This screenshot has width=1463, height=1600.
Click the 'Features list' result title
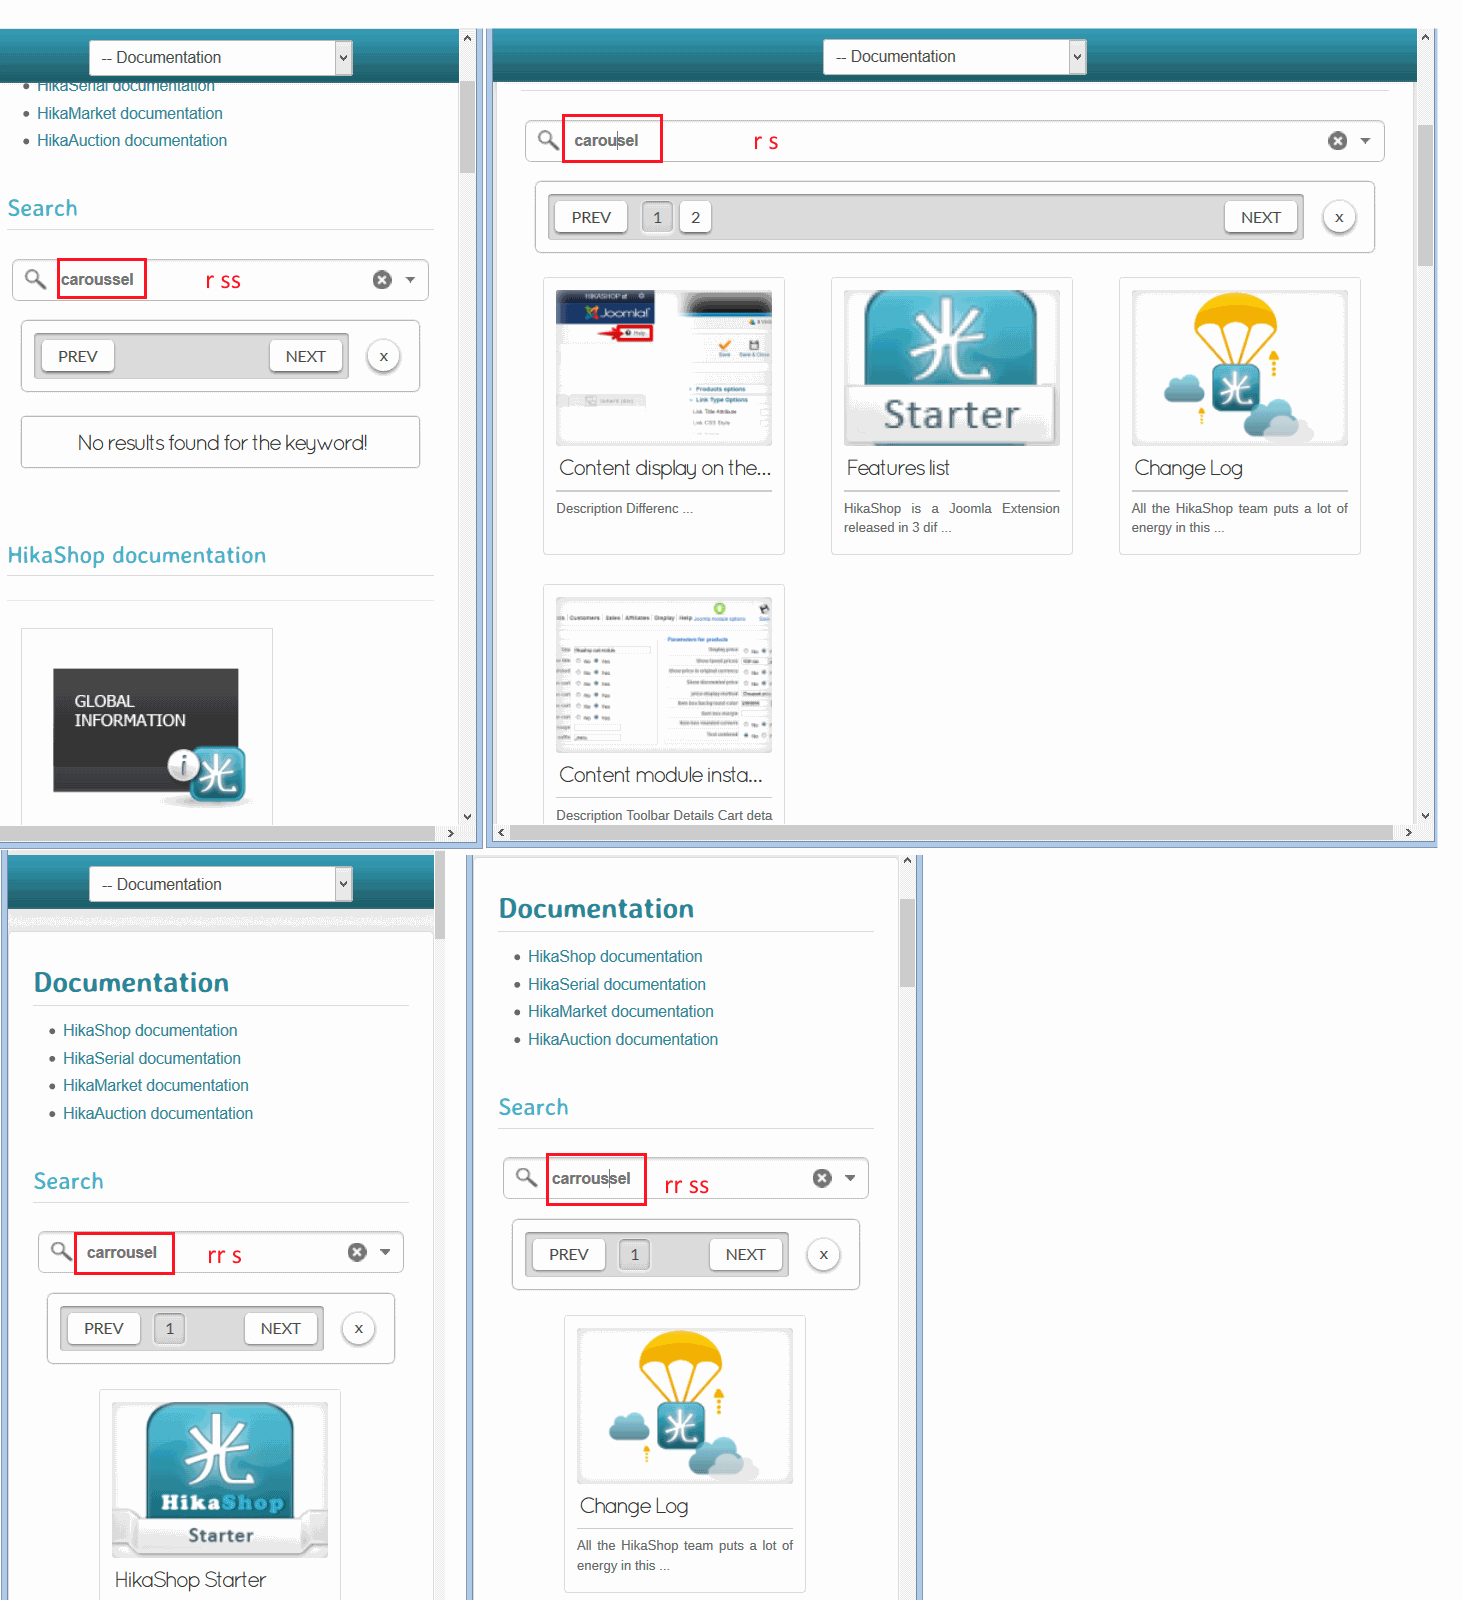898,468
